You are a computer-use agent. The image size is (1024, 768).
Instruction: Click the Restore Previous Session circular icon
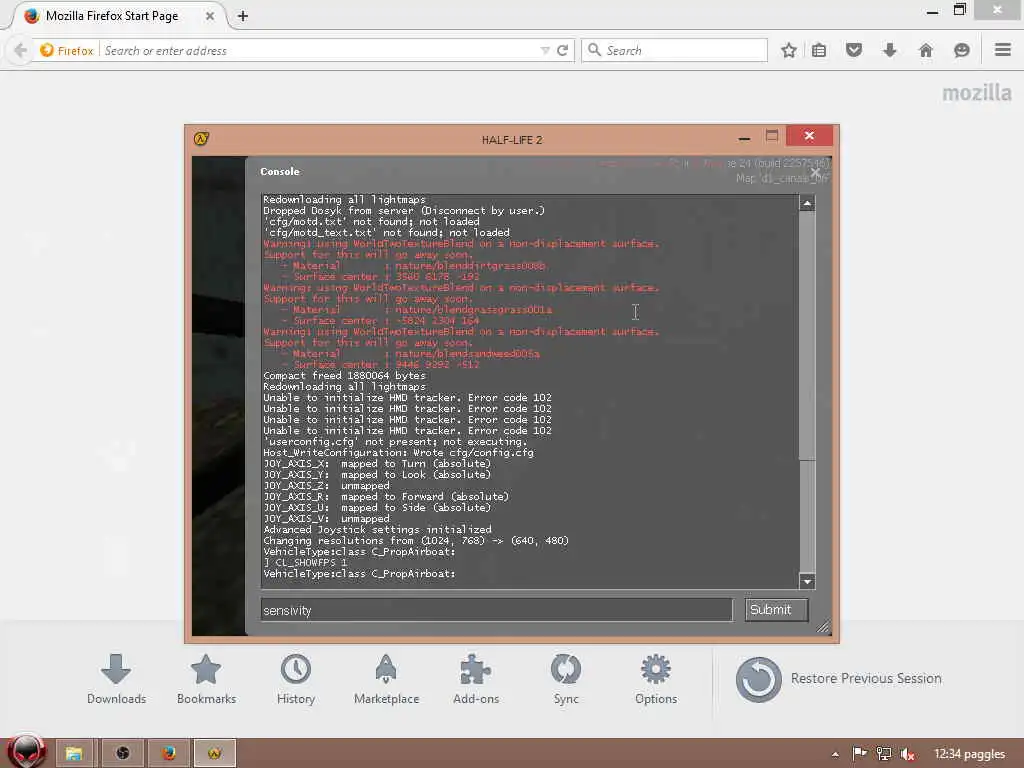pos(758,679)
